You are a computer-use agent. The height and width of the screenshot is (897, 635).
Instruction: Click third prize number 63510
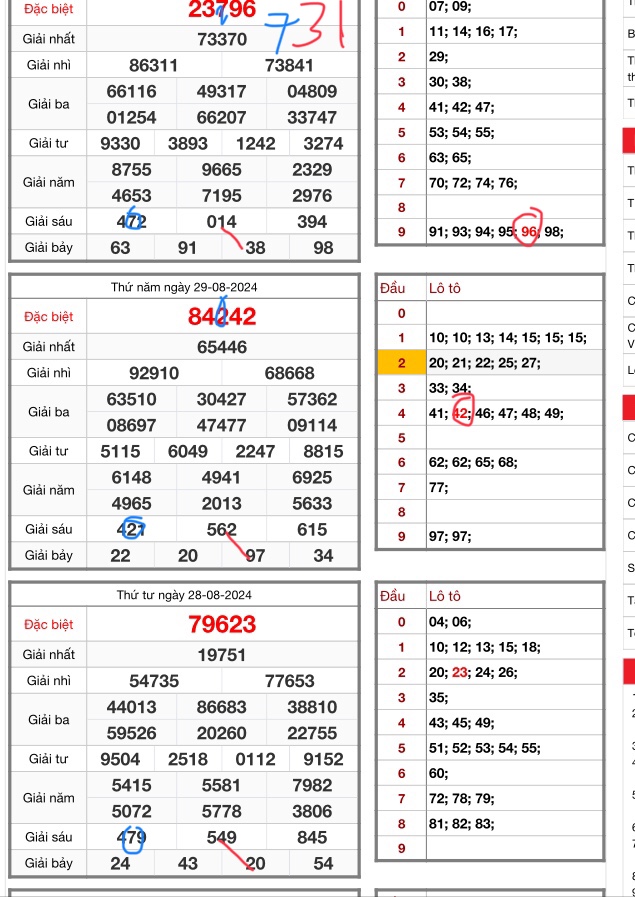pyautogui.click(x=132, y=399)
